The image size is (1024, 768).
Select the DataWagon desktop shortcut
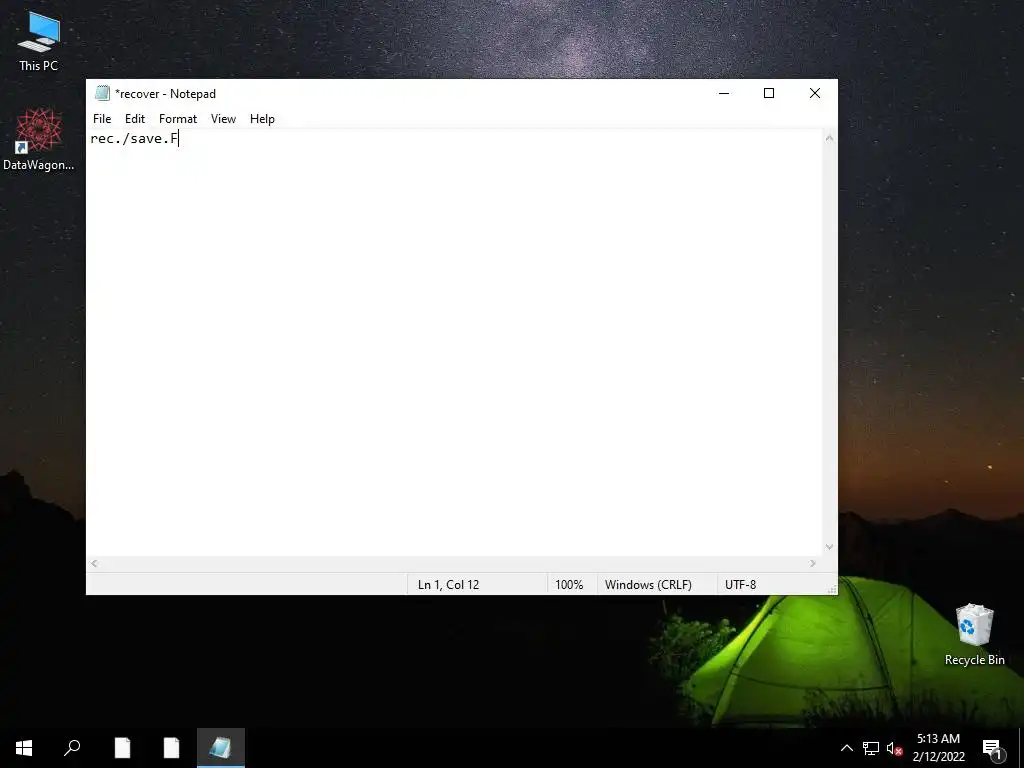(x=39, y=140)
